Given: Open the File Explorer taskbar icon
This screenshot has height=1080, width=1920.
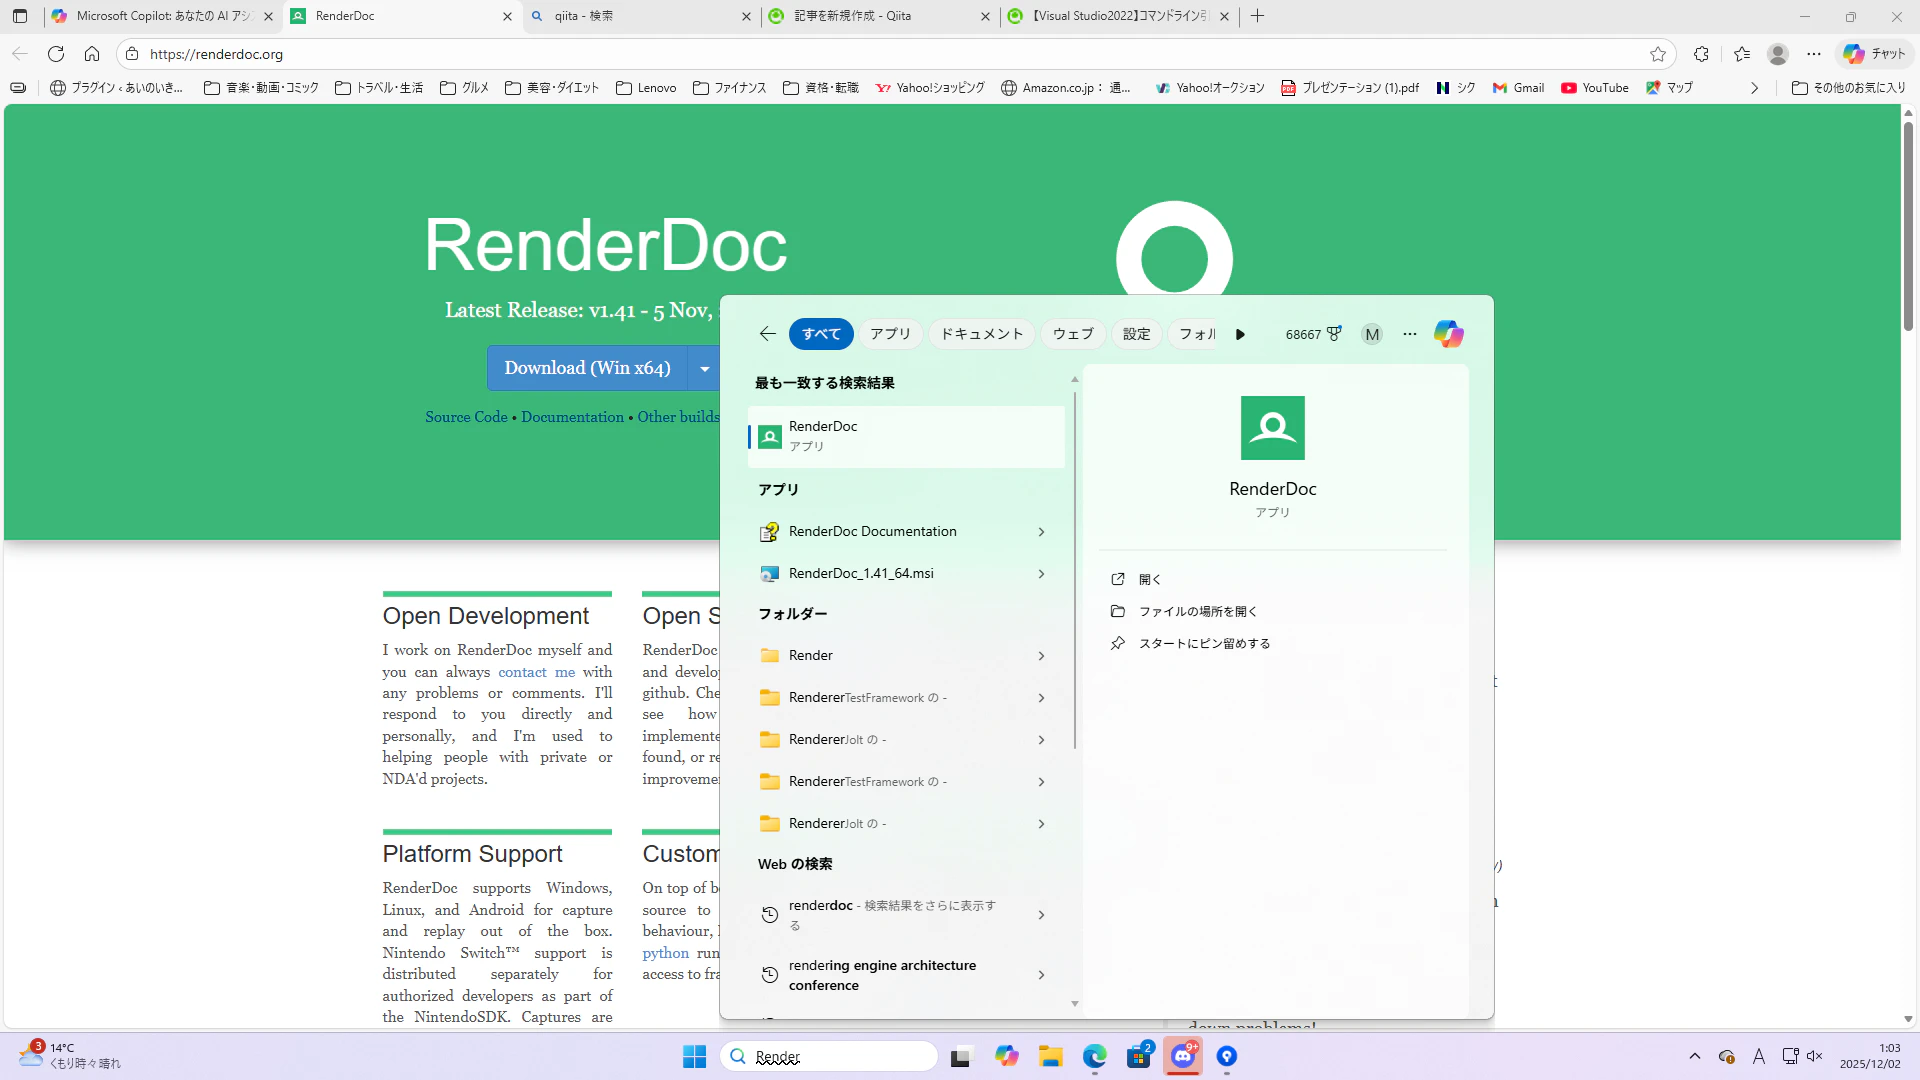Looking at the screenshot, I should (1050, 1057).
